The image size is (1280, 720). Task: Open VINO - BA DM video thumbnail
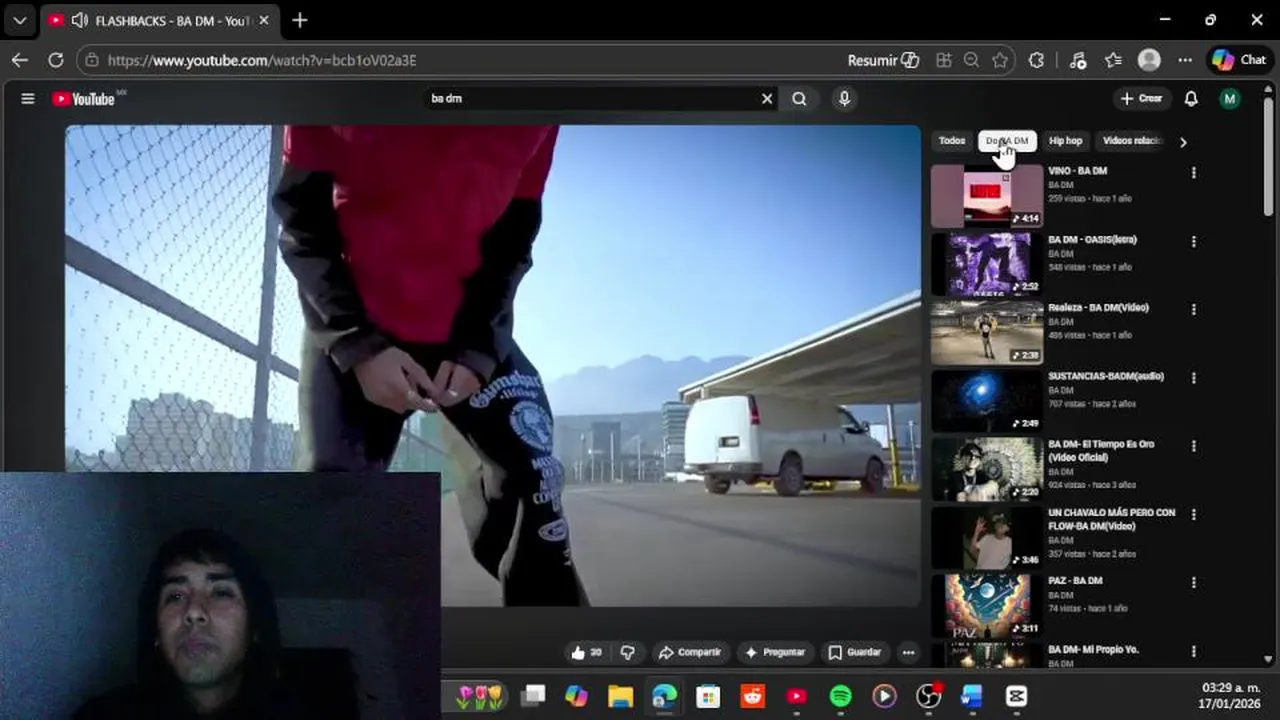(987, 196)
